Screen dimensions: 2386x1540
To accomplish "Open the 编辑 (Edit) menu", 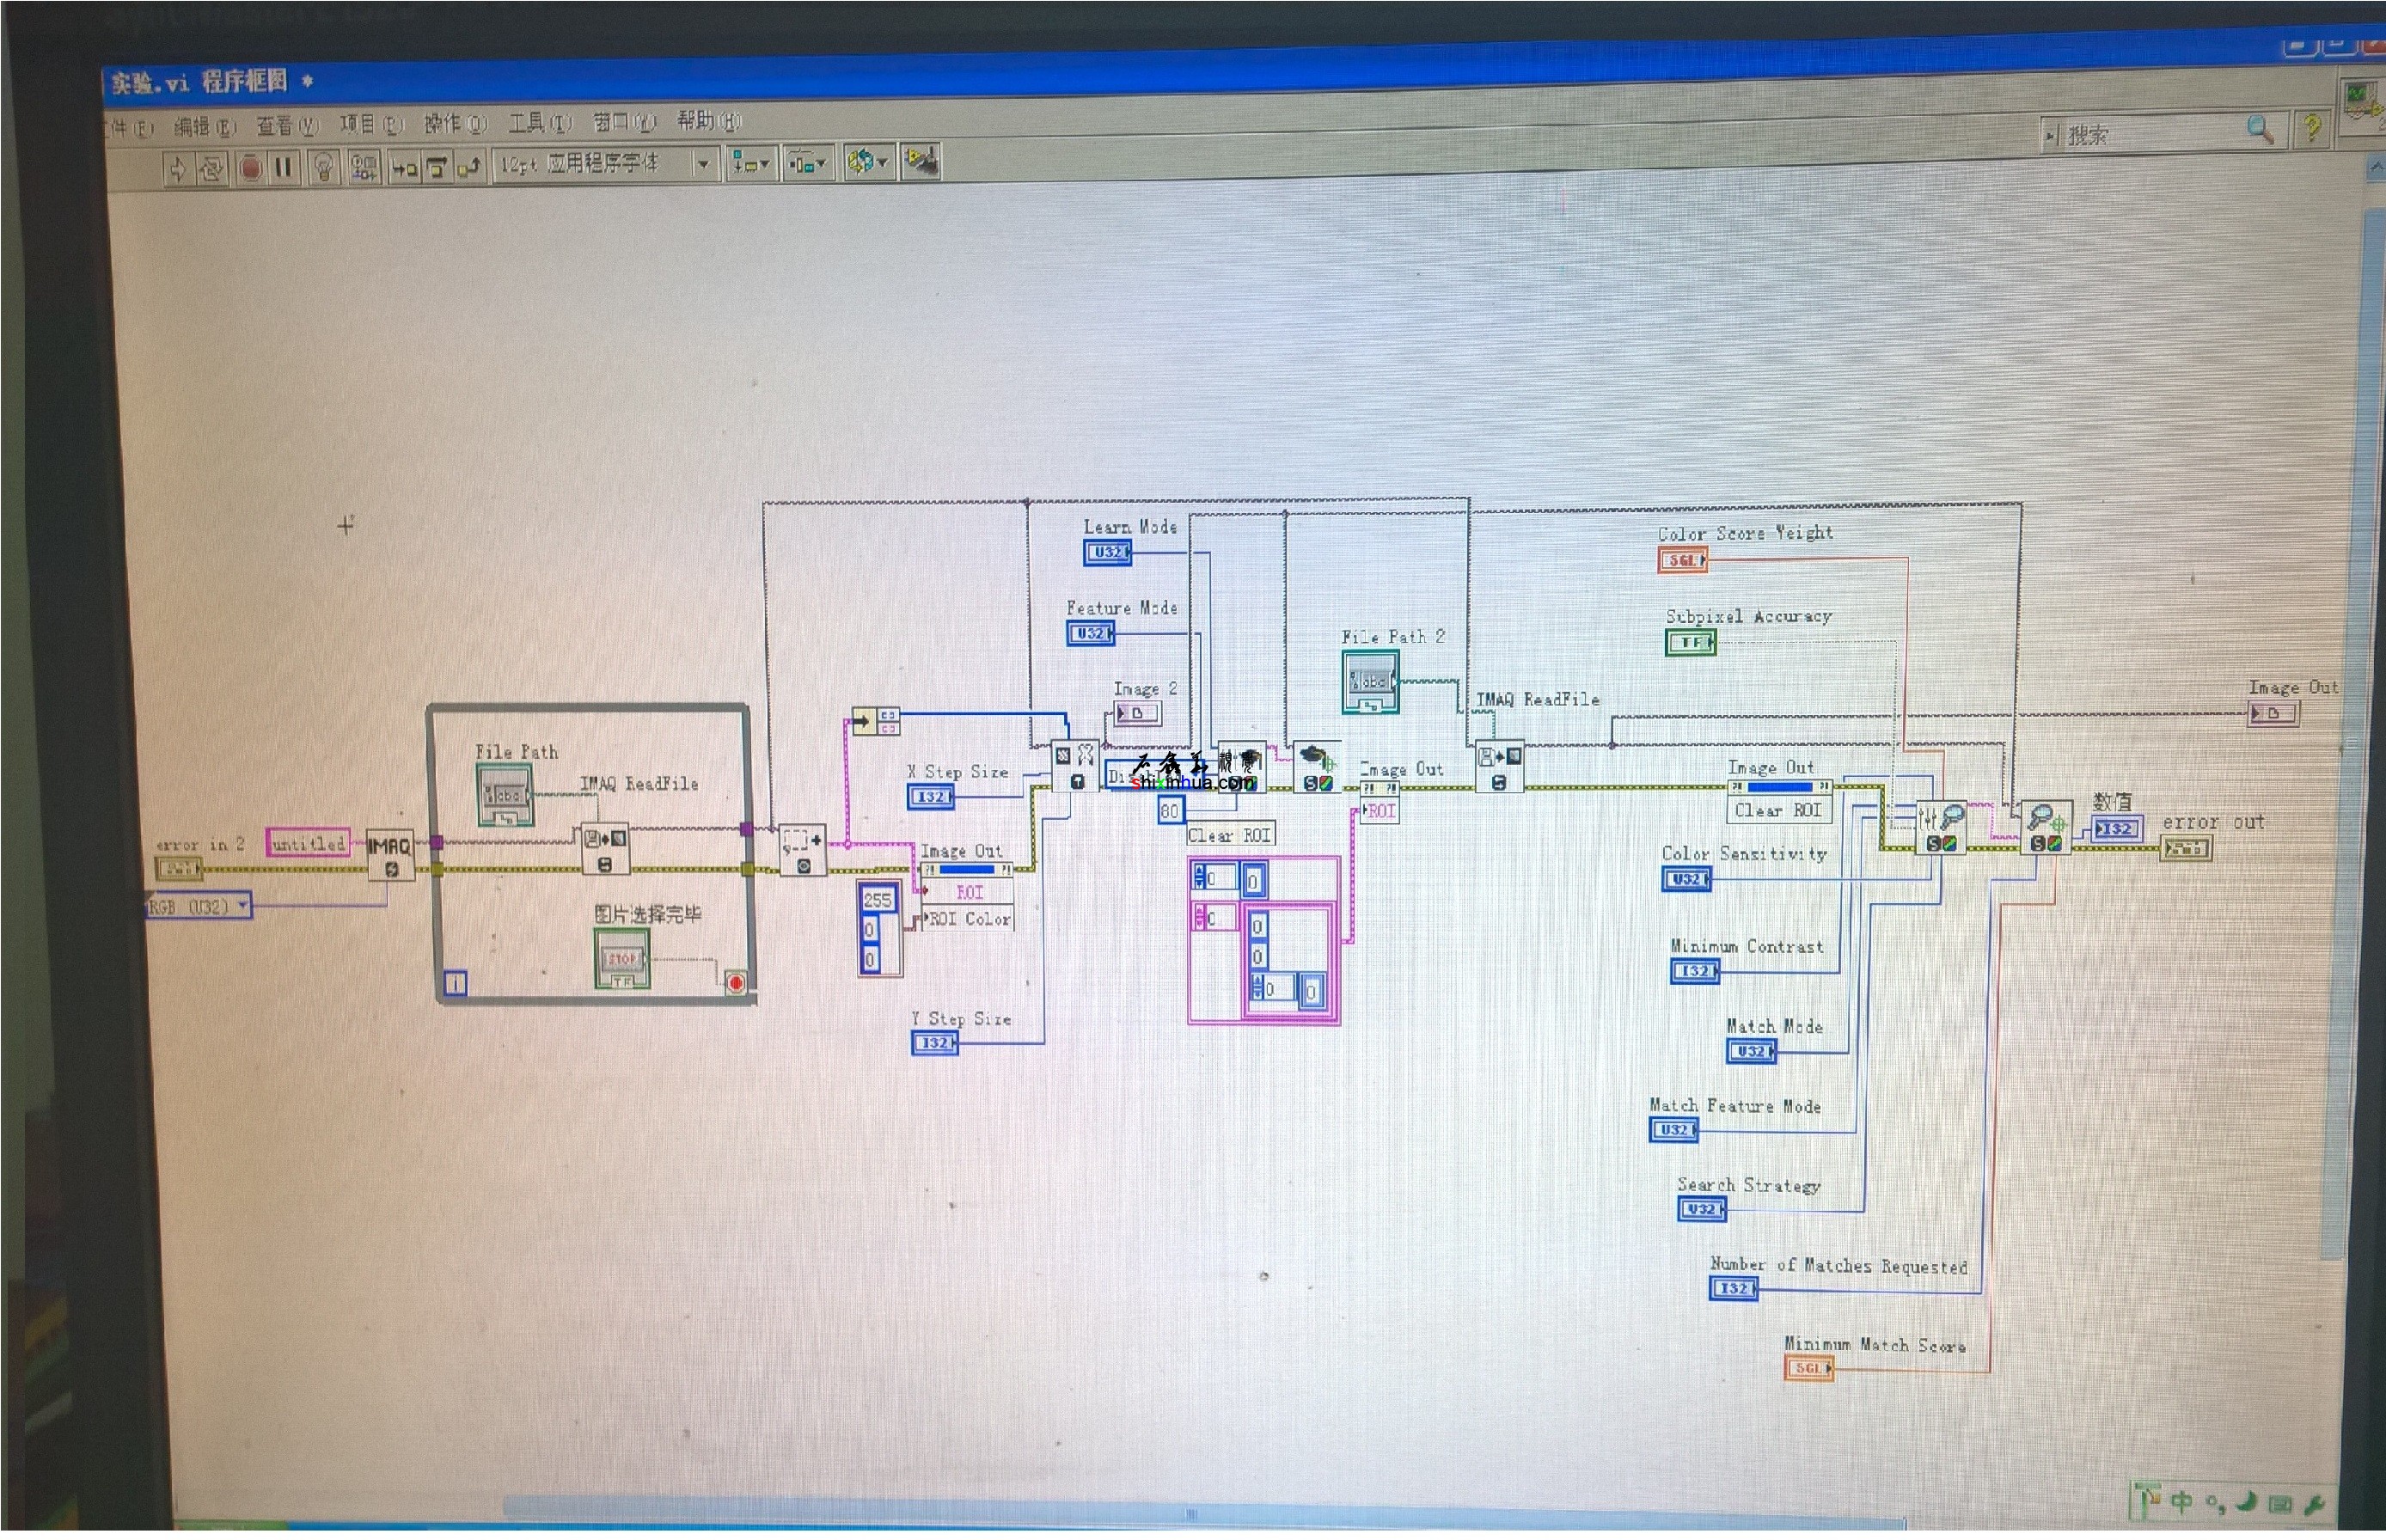I will click(x=204, y=126).
